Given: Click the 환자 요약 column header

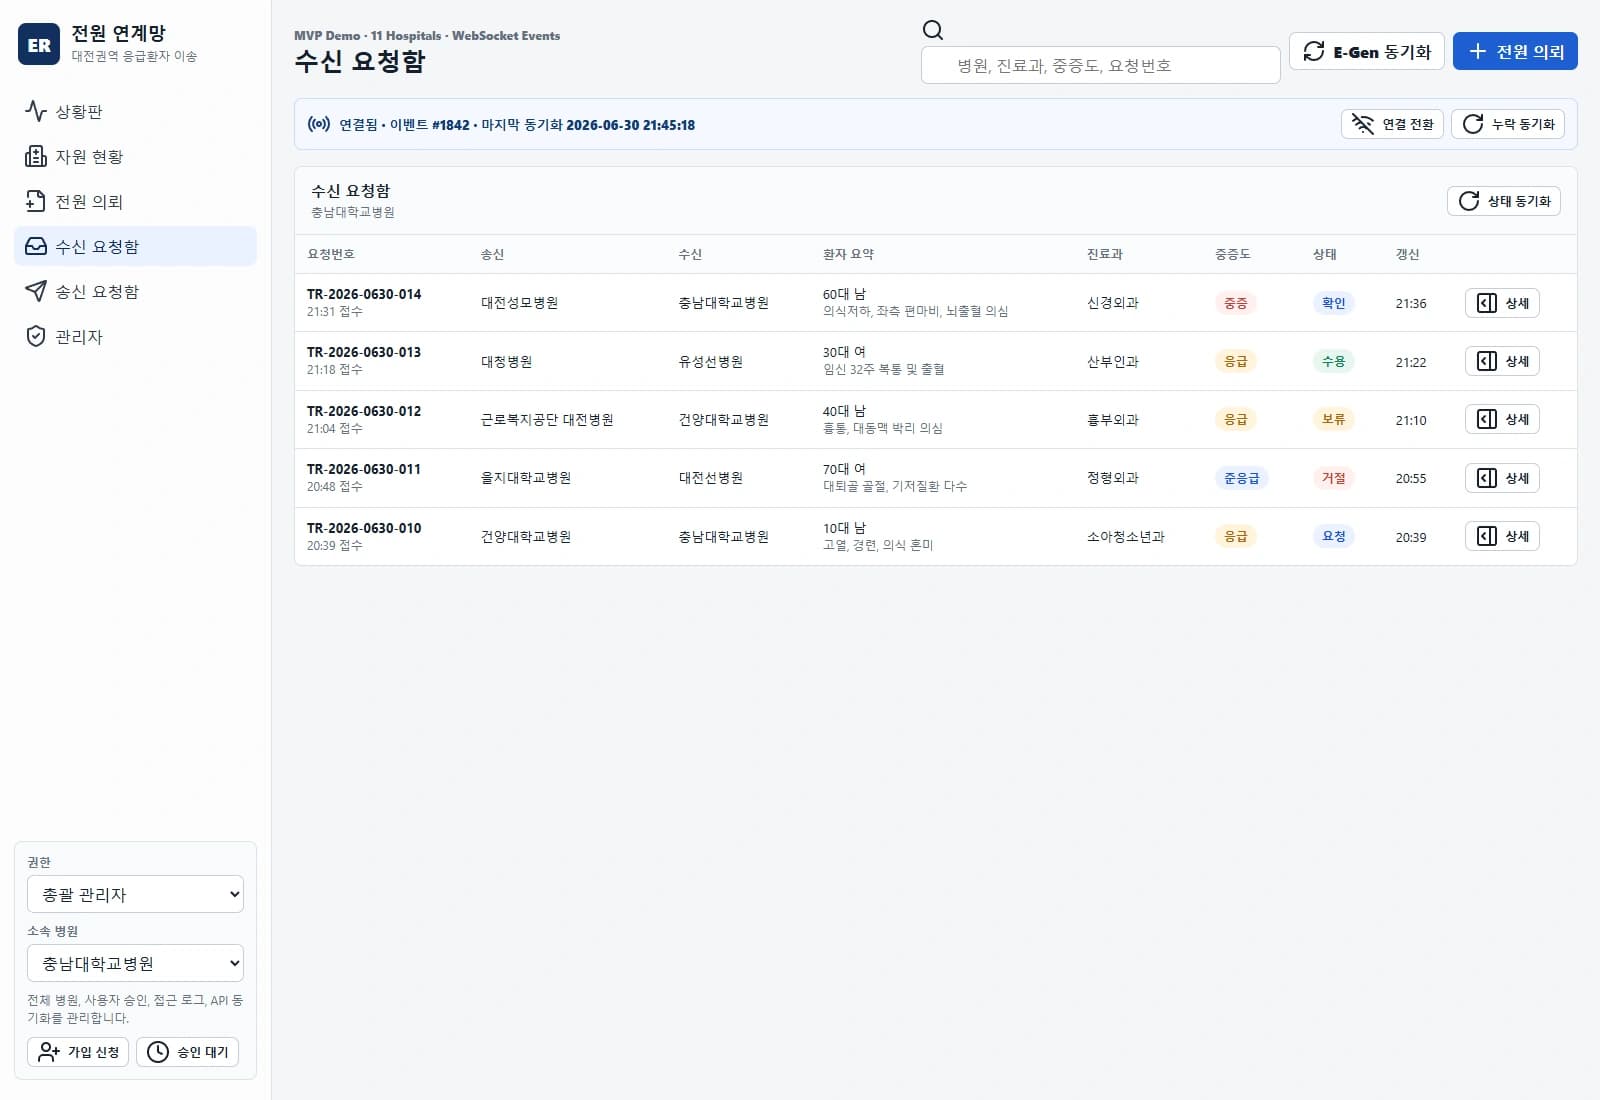Looking at the screenshot, I should (848, 254).
